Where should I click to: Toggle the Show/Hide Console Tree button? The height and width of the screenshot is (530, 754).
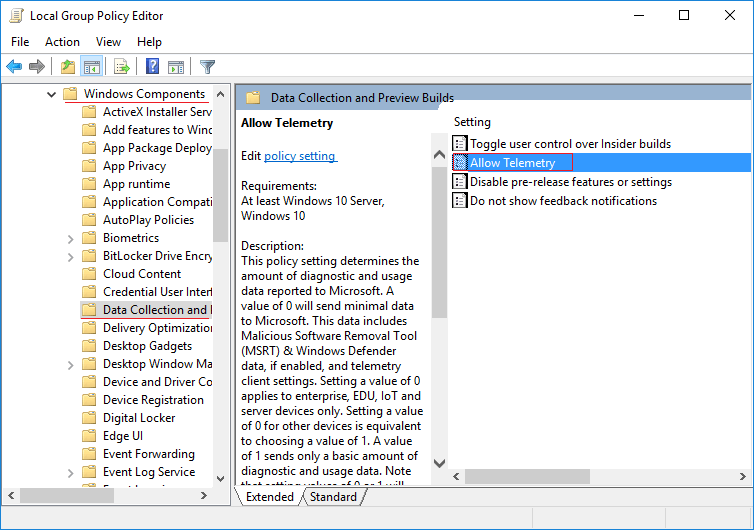[x=91, y=67]
